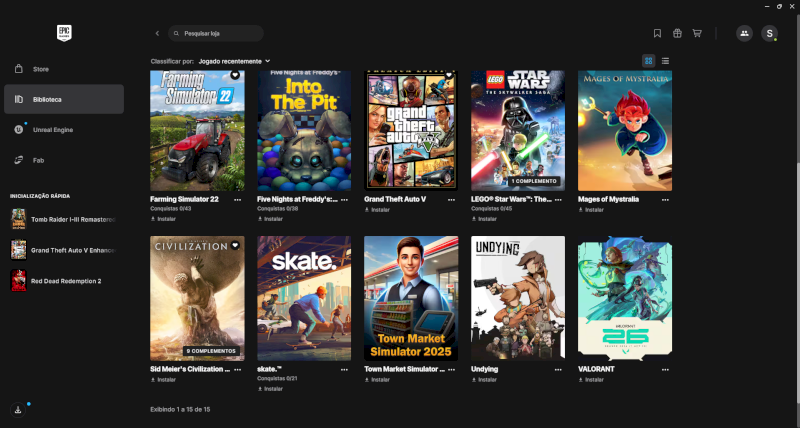Click Conquistas 0/43 under Farming Simulator 22
The height and width of the screenshot is (428, 800).
170,209
